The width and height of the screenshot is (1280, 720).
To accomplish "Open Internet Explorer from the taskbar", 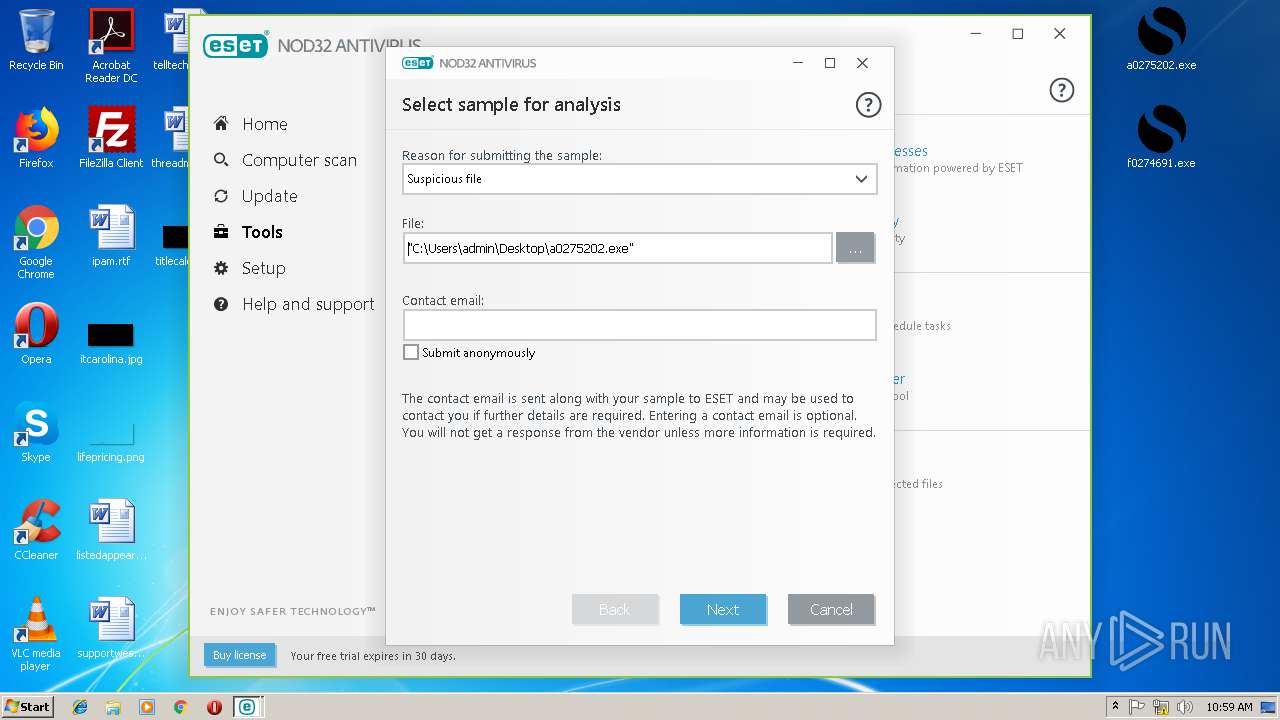I will coord(80,707).
